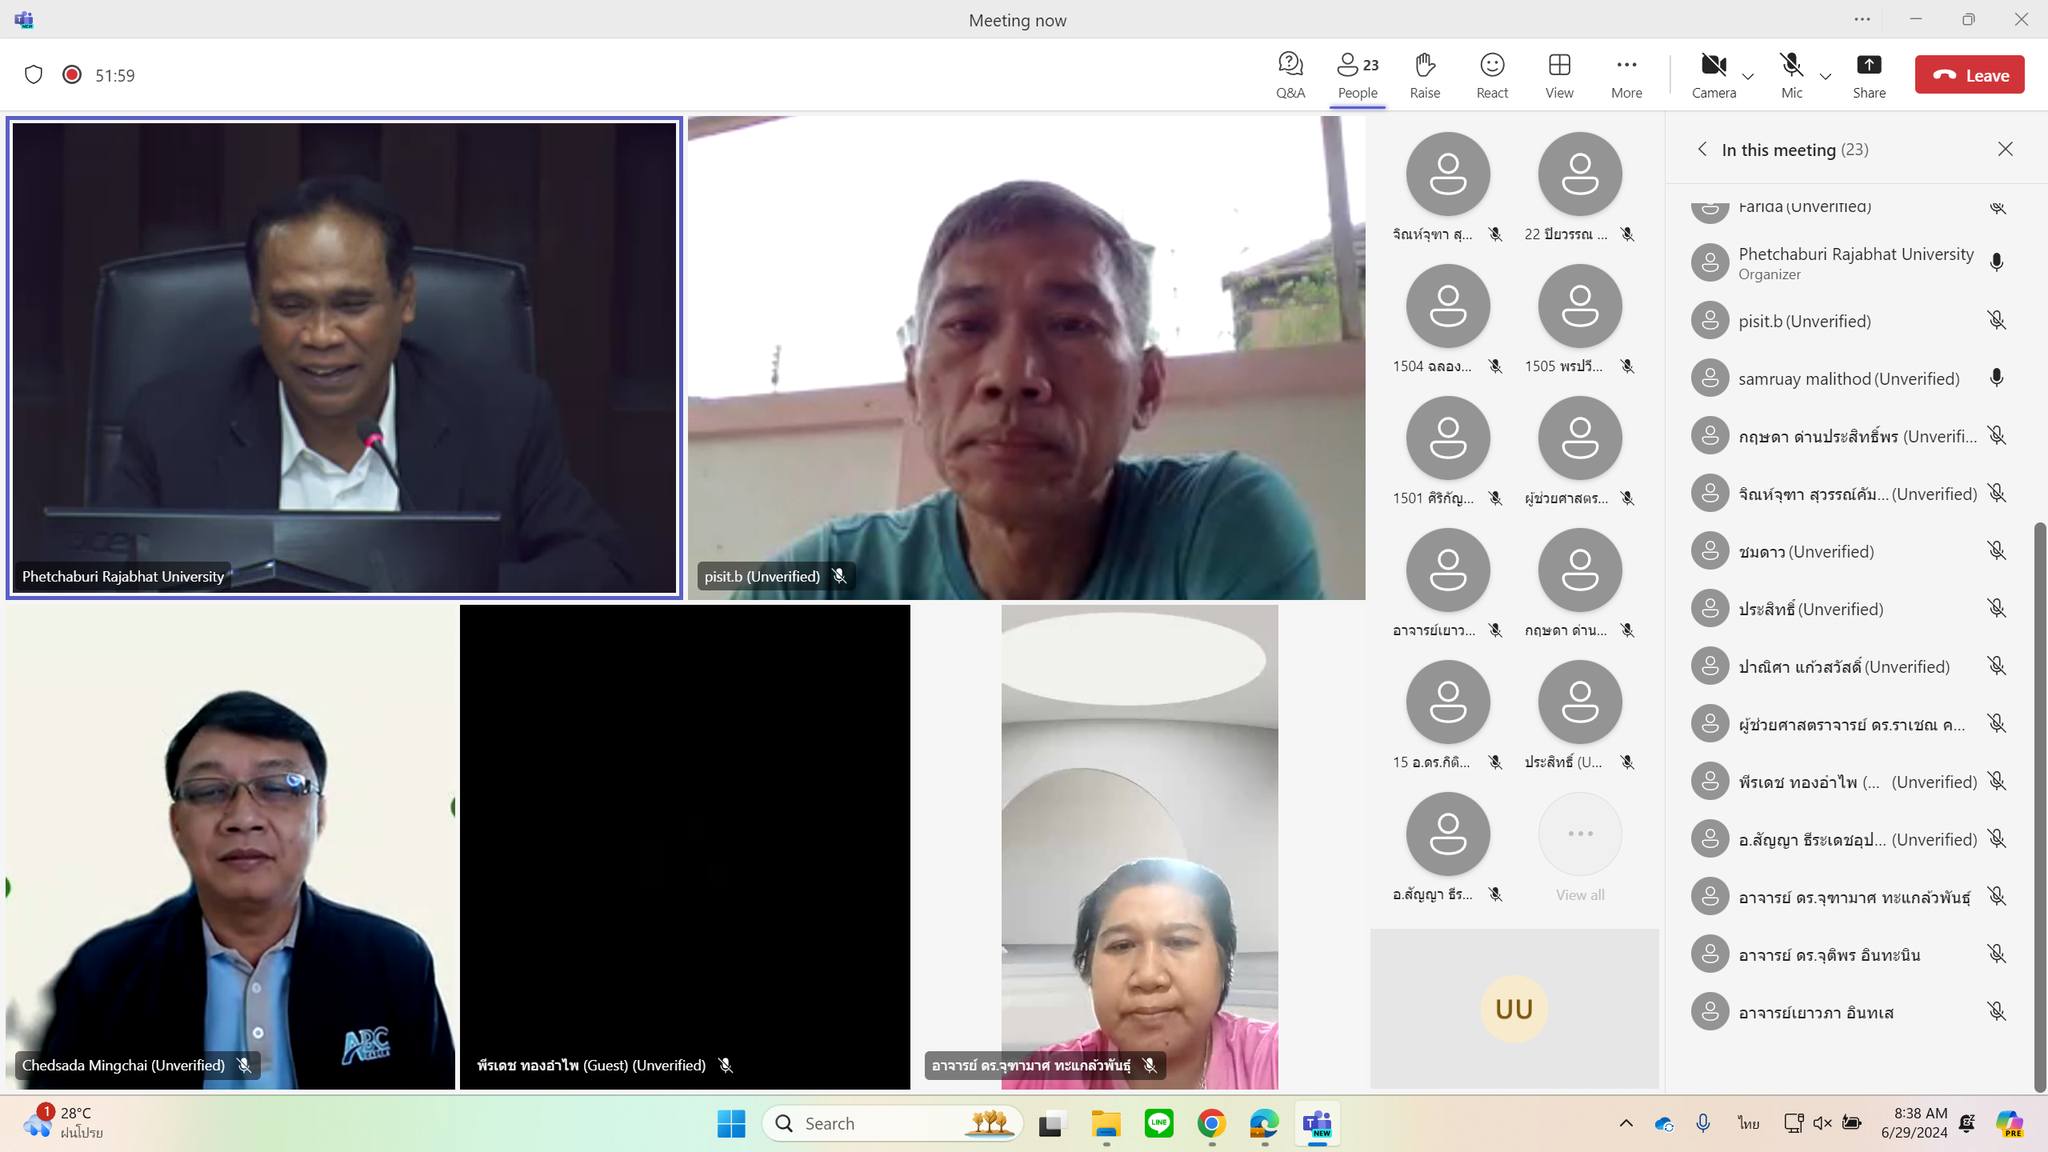Open LINE from the taskbar
This screenshot has height=1152, width=2048.
(x=1158, y=1124)
